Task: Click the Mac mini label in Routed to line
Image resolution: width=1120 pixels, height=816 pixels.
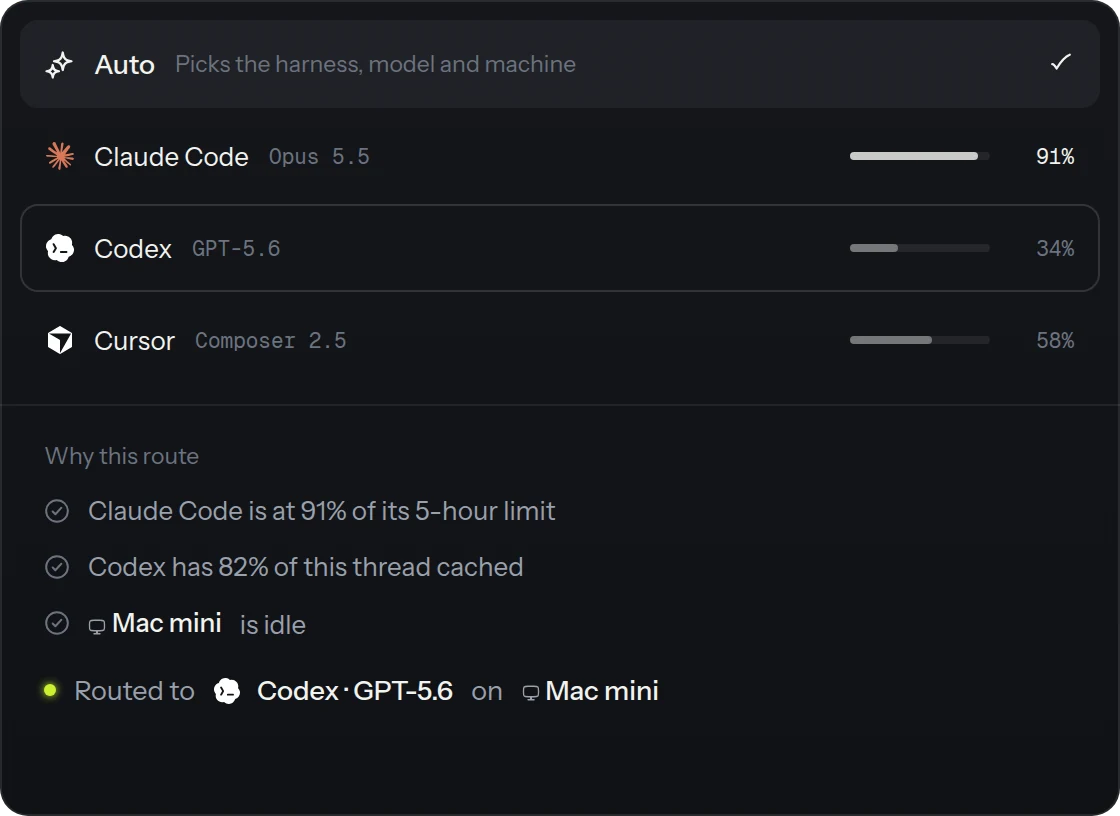Action: pyautogui.click(x=602, y=691)
